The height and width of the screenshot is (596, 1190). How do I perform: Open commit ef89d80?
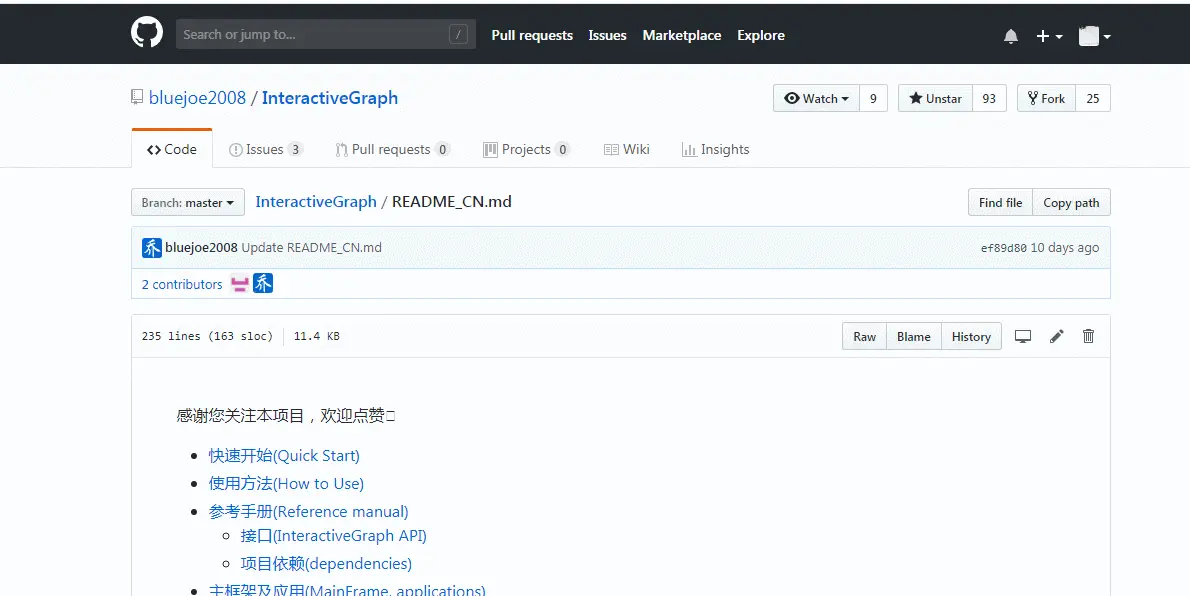point(1003,248)
